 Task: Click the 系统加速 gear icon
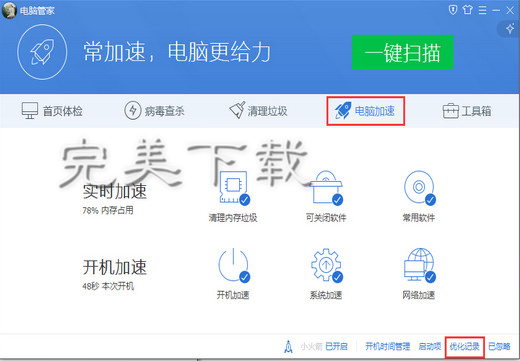click(x=326, y=265)
